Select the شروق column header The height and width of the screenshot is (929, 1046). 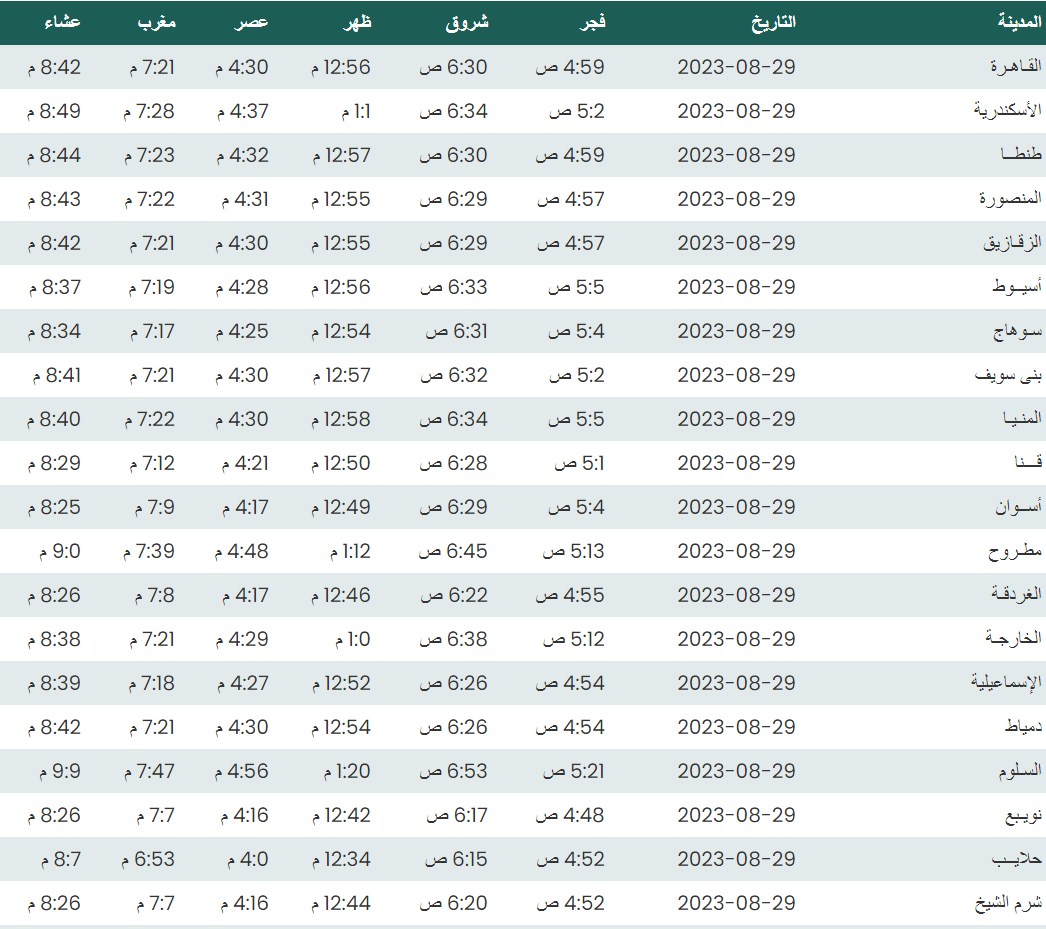click(467, 23)
